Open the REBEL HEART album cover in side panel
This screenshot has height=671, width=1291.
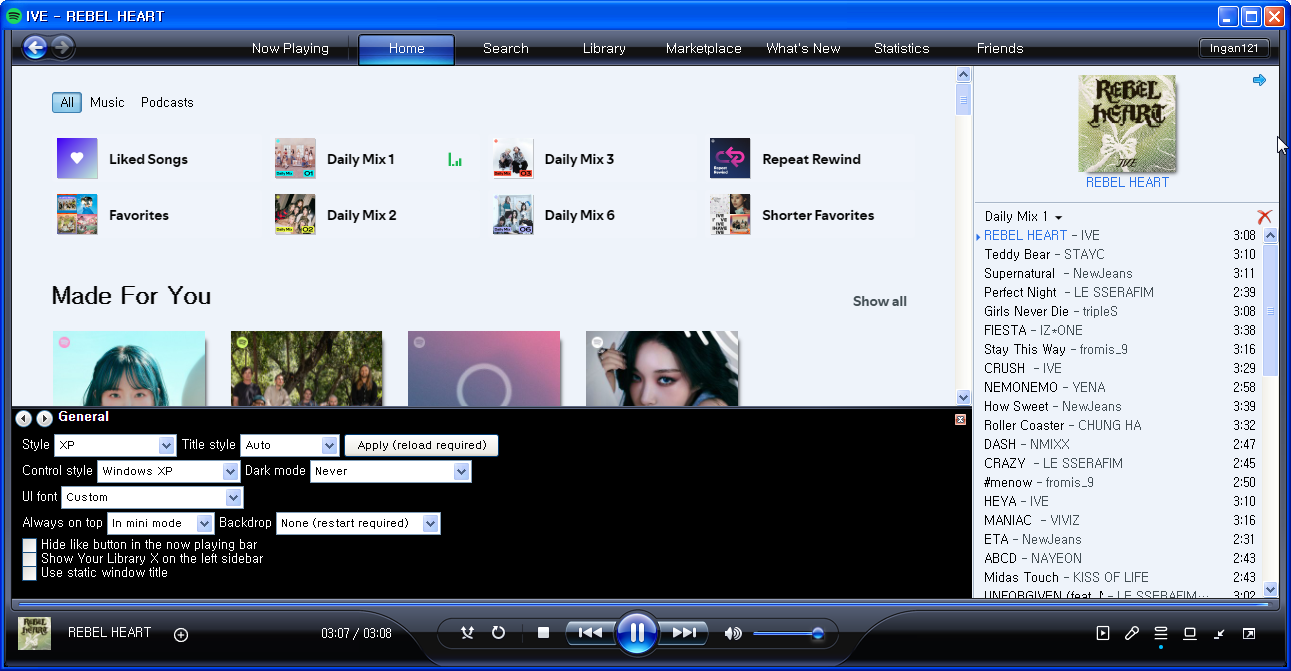1127,124
